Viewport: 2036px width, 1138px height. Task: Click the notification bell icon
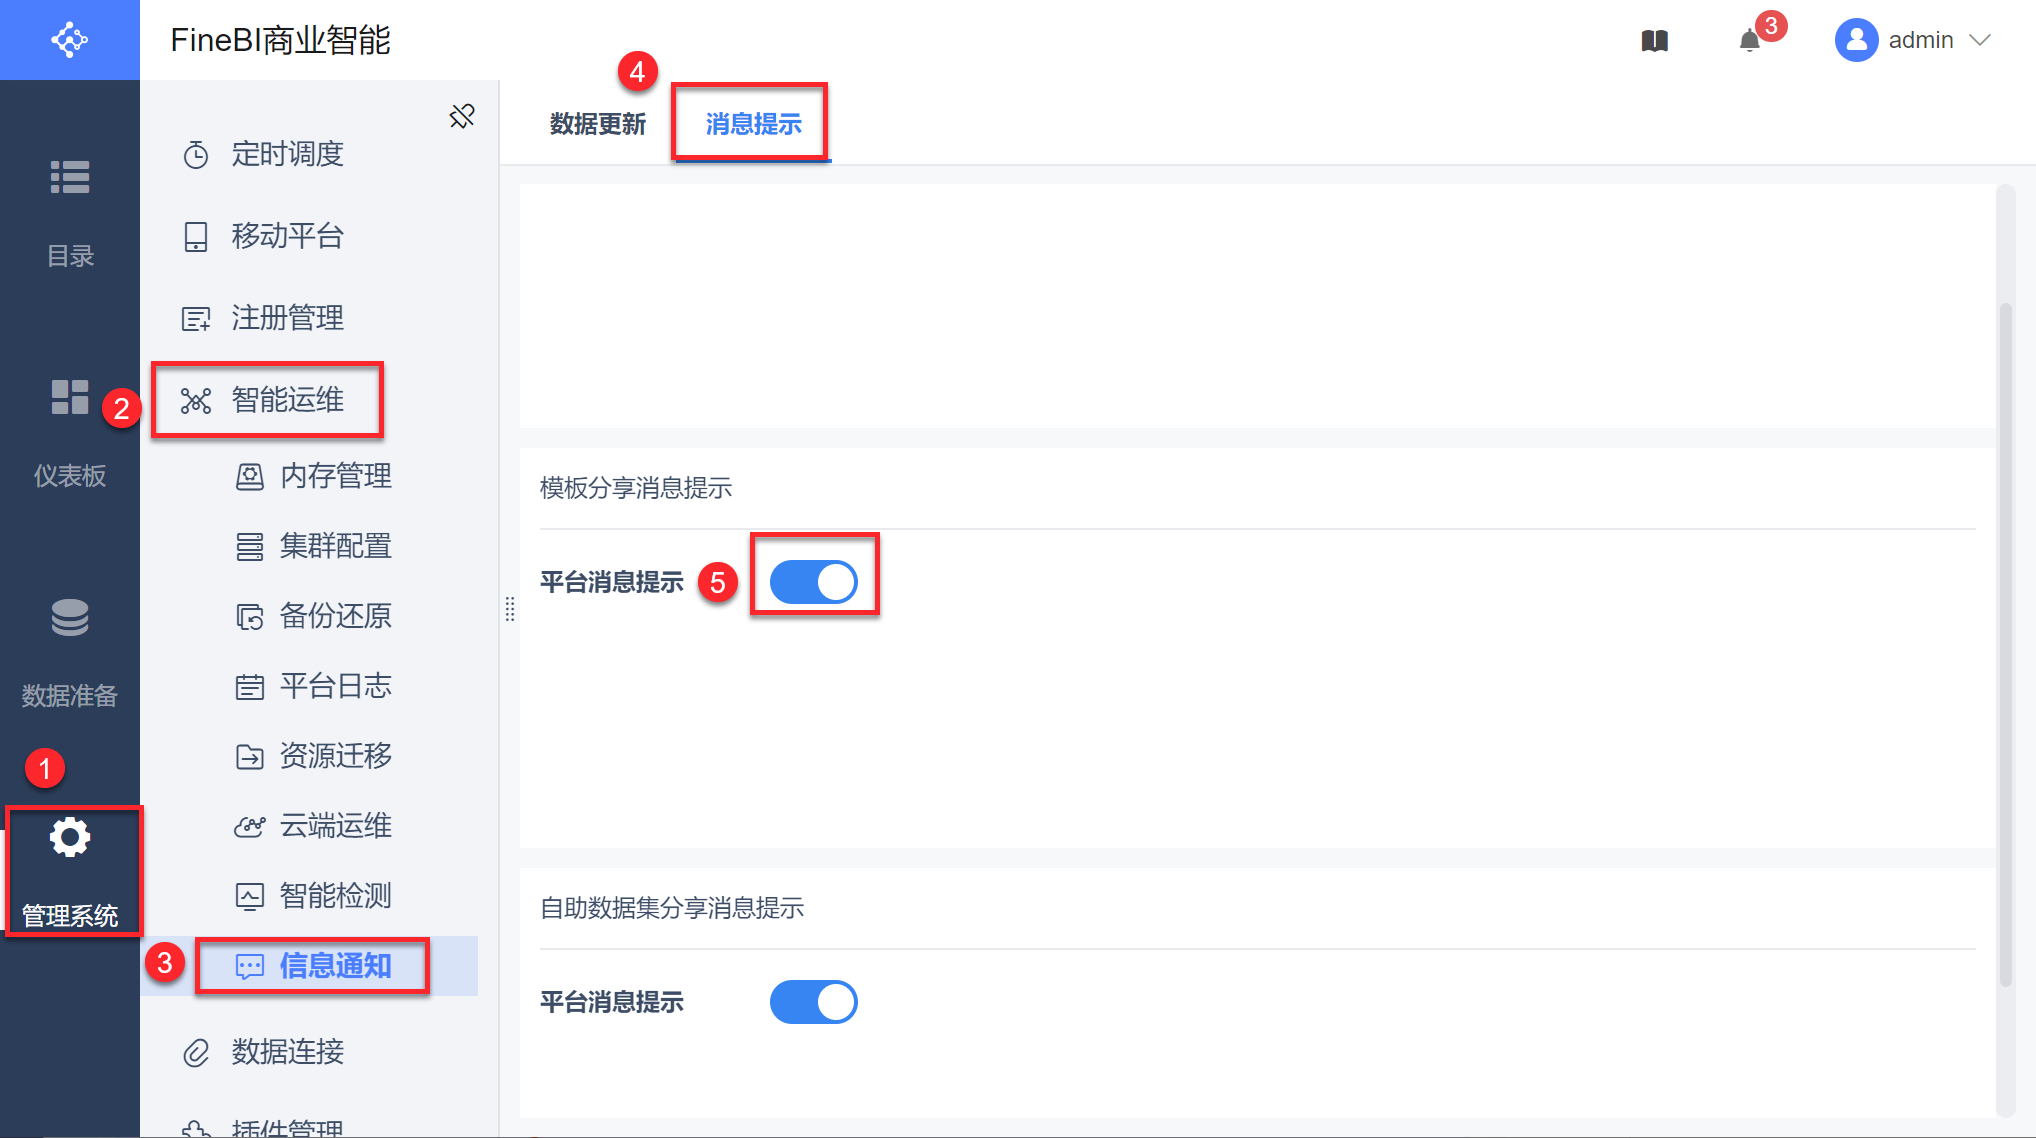coord(1749,41)
